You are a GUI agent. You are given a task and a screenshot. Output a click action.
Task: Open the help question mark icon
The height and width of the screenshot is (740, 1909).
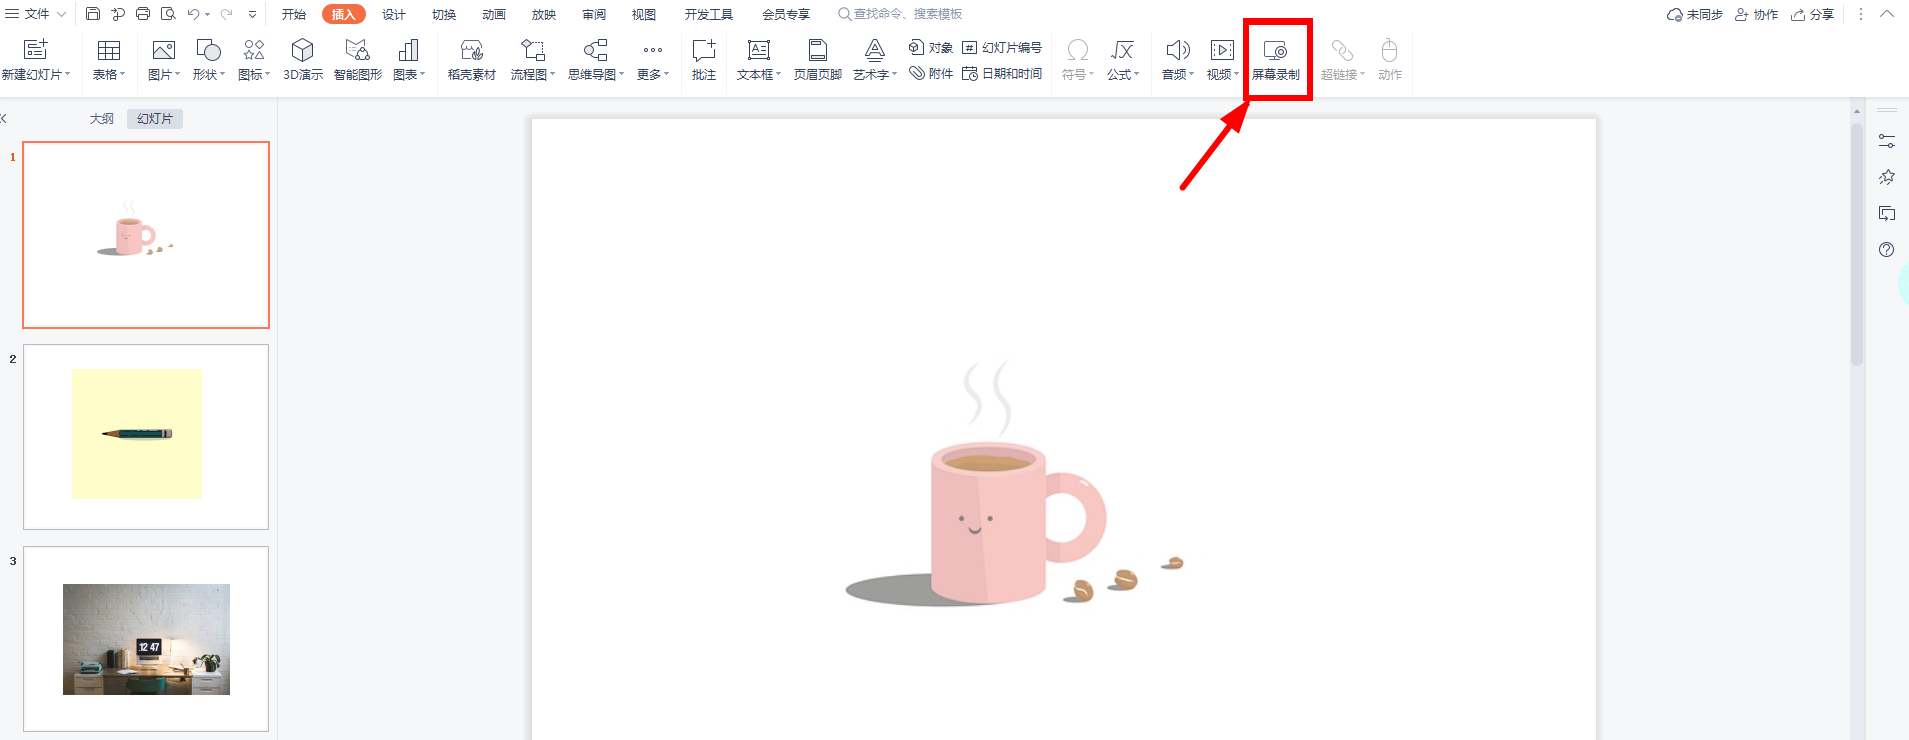1887,249
